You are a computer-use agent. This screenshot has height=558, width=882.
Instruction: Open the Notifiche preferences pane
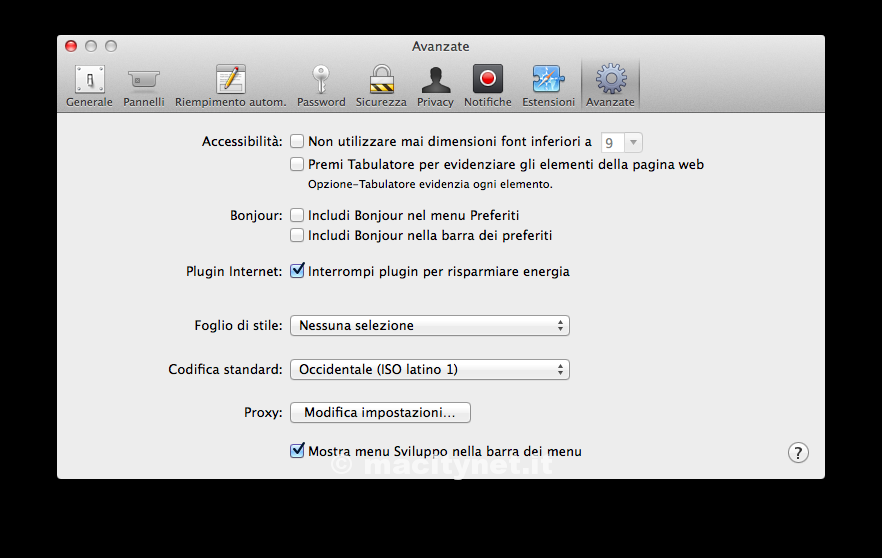(x=488, y=86)
